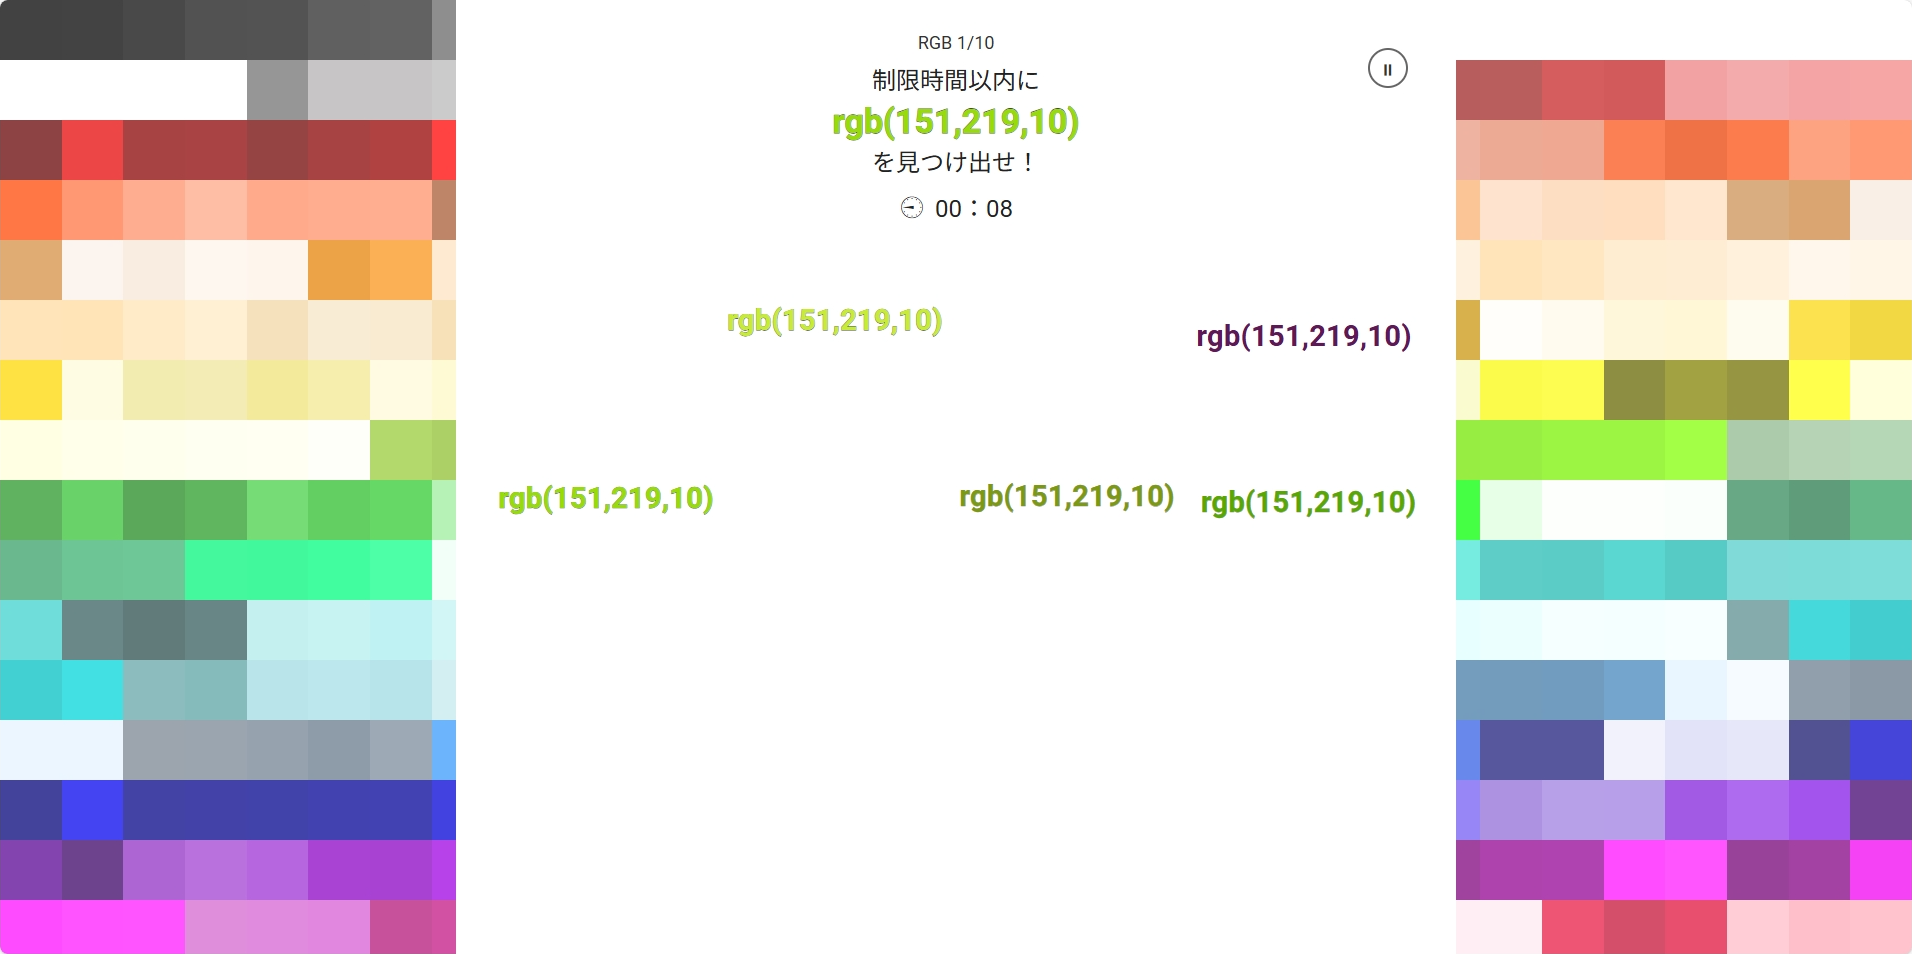Click the 00:08 countdown timer text
The image size is (1912, 954).
point(973,209)
